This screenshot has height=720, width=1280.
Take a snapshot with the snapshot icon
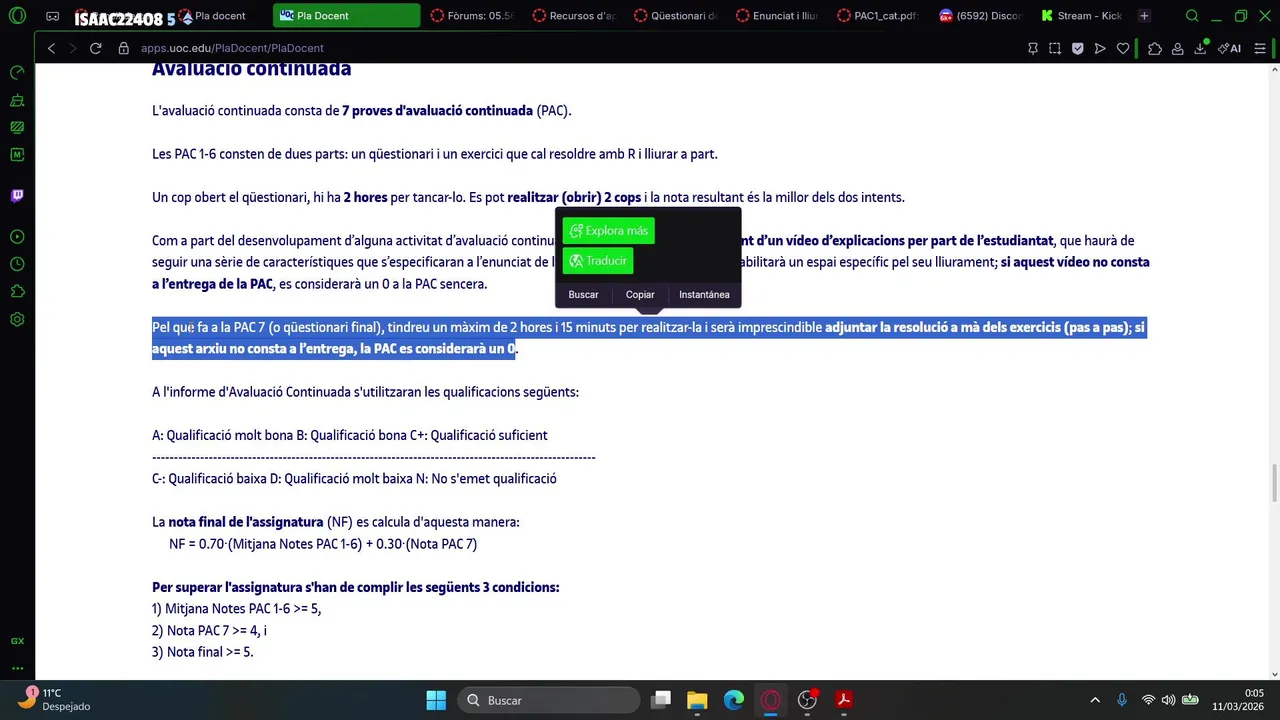[x=1055, y=48]
